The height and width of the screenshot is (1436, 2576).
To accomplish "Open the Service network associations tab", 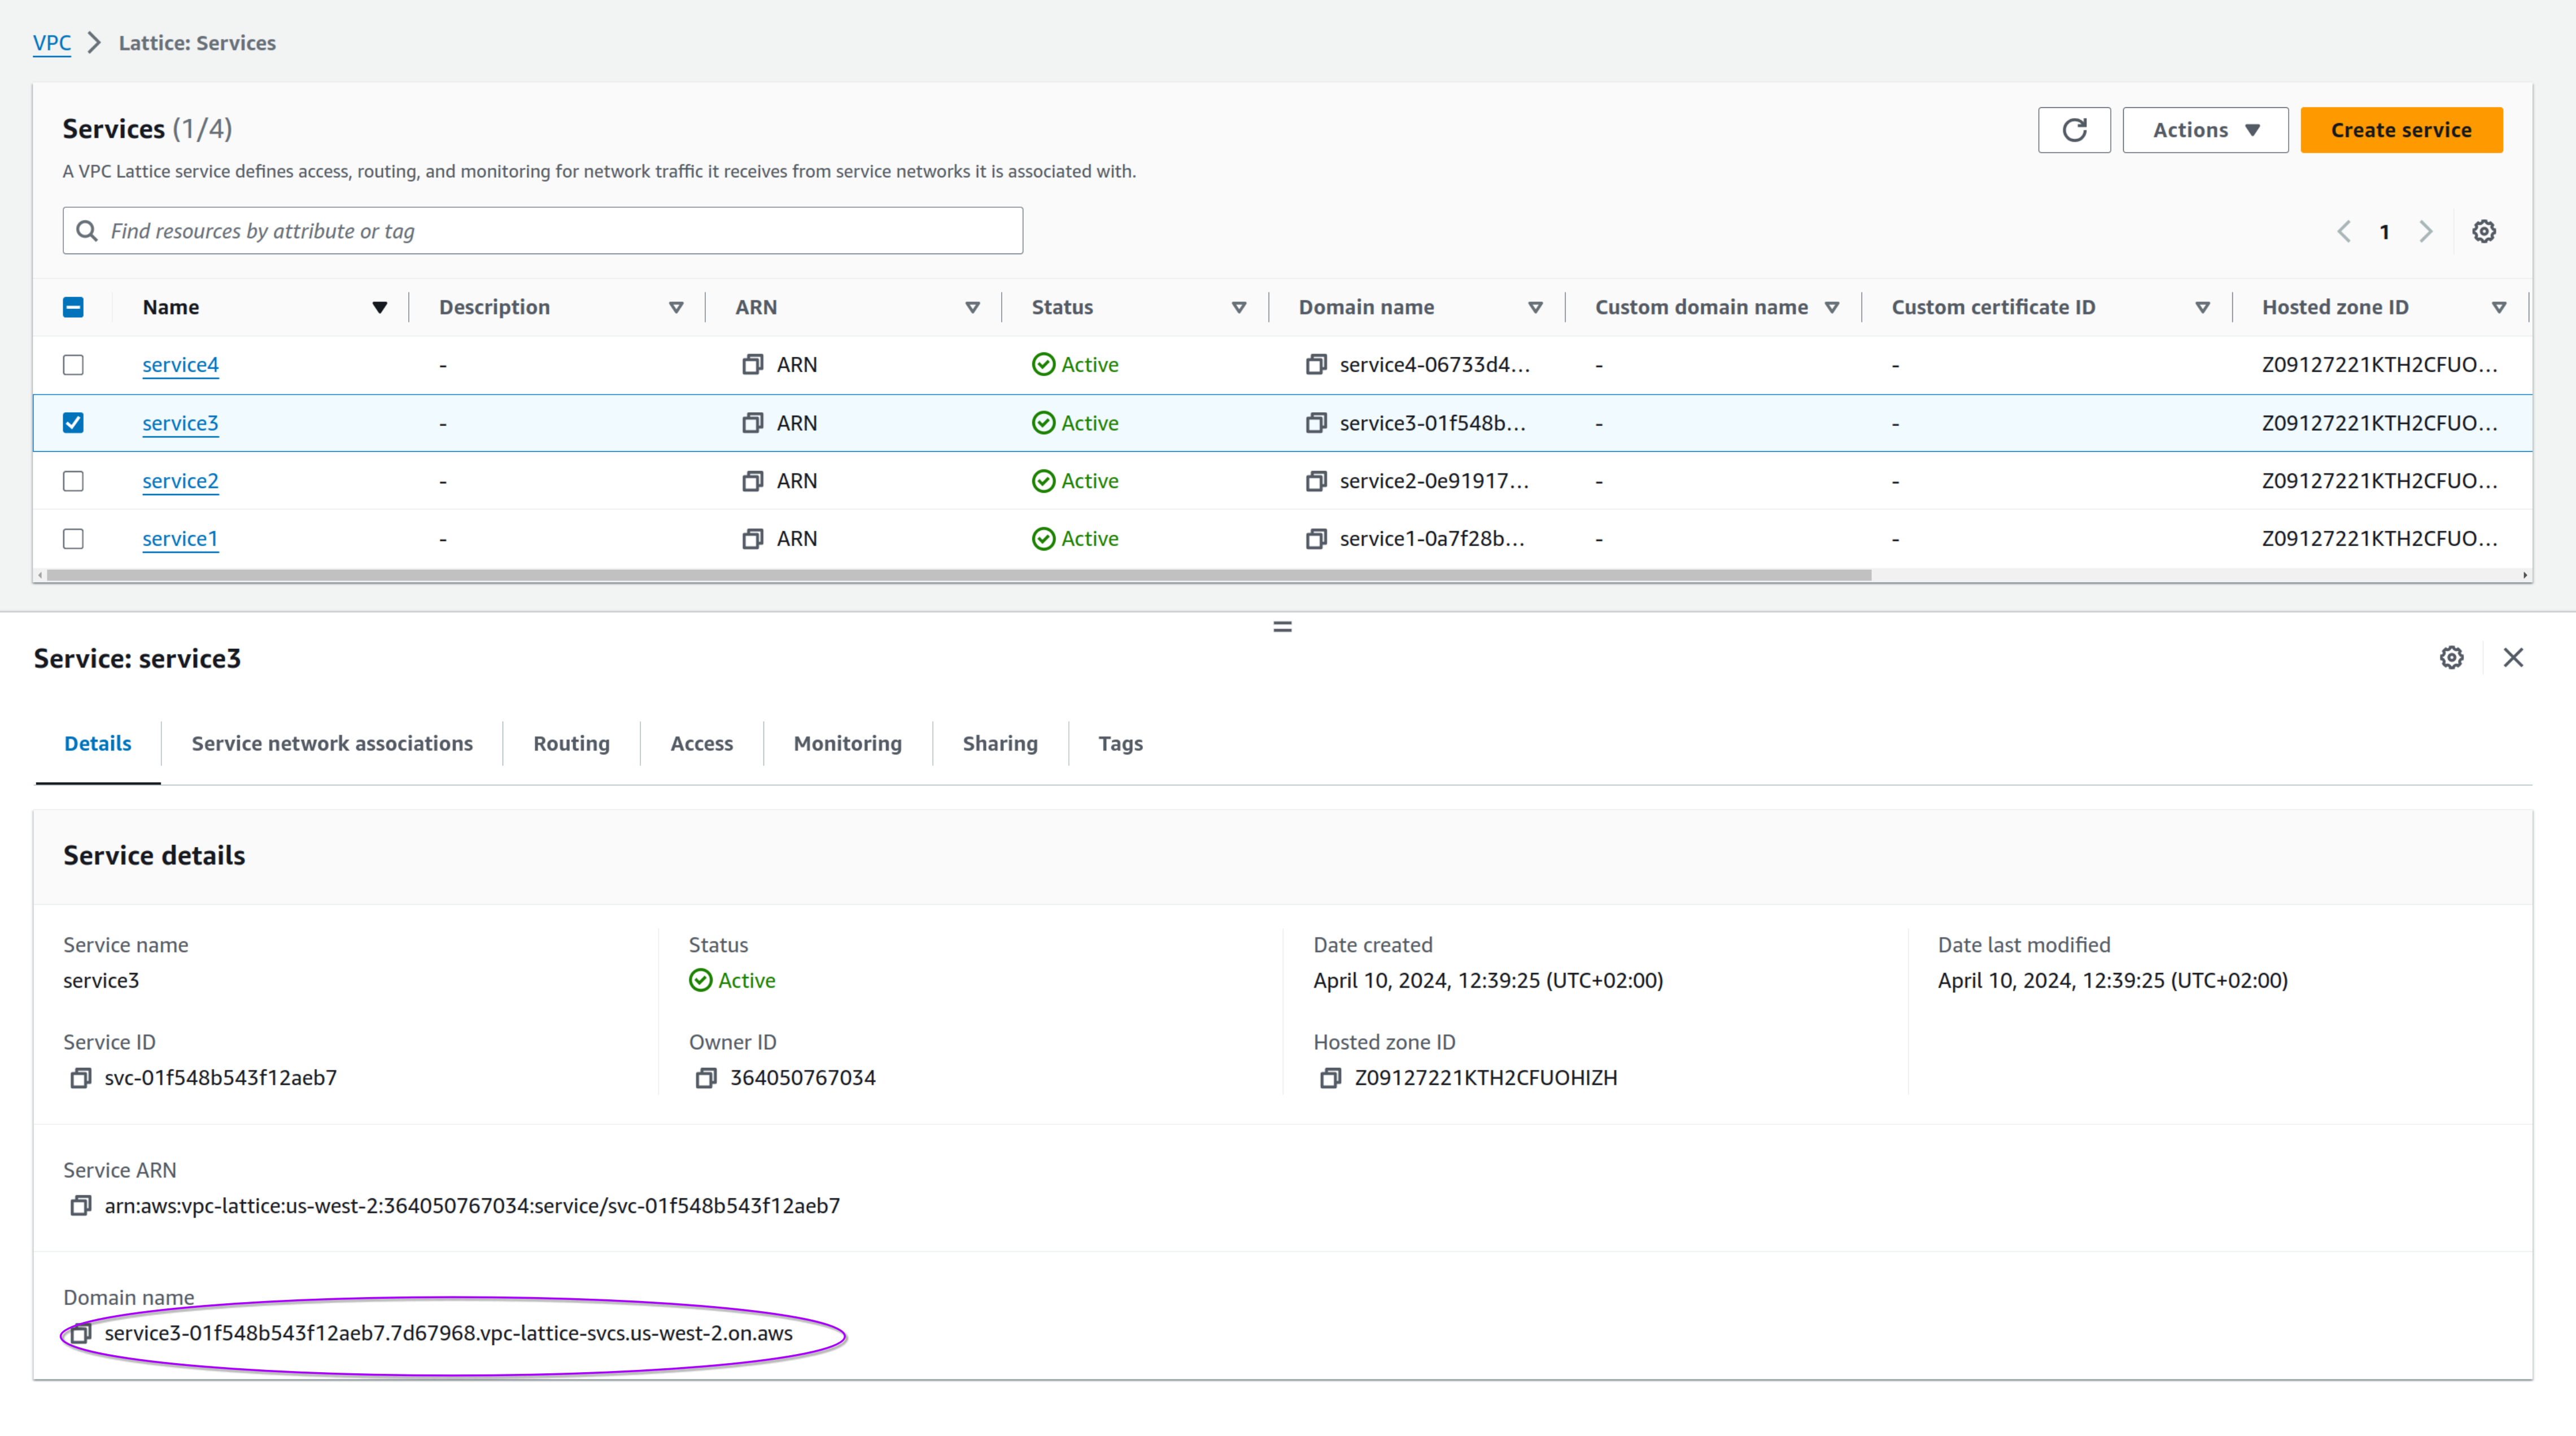I will click(x=332, y=743).
